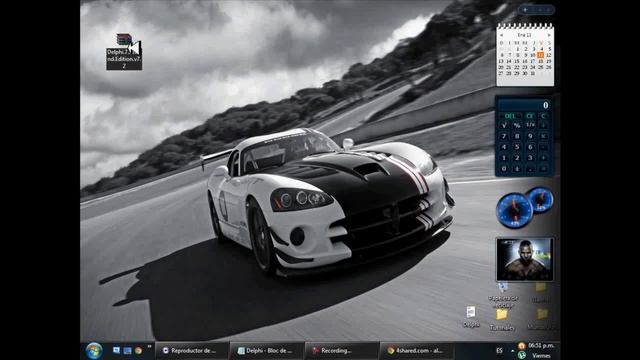640x360 pixels.
Task: Add gadgets with the sidebar plus button
Action: point(525,9)
